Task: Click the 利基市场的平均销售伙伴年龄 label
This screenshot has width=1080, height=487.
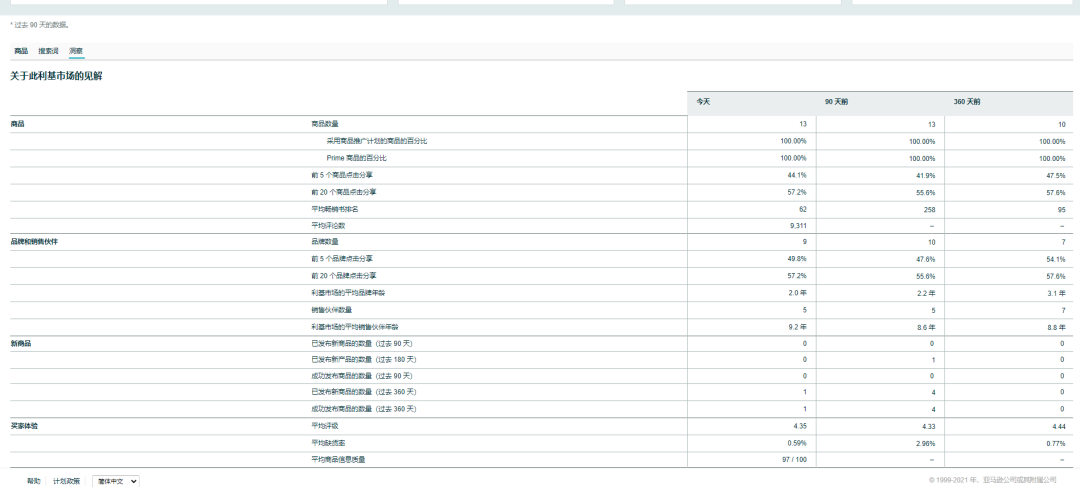Action: click(355, 327)
